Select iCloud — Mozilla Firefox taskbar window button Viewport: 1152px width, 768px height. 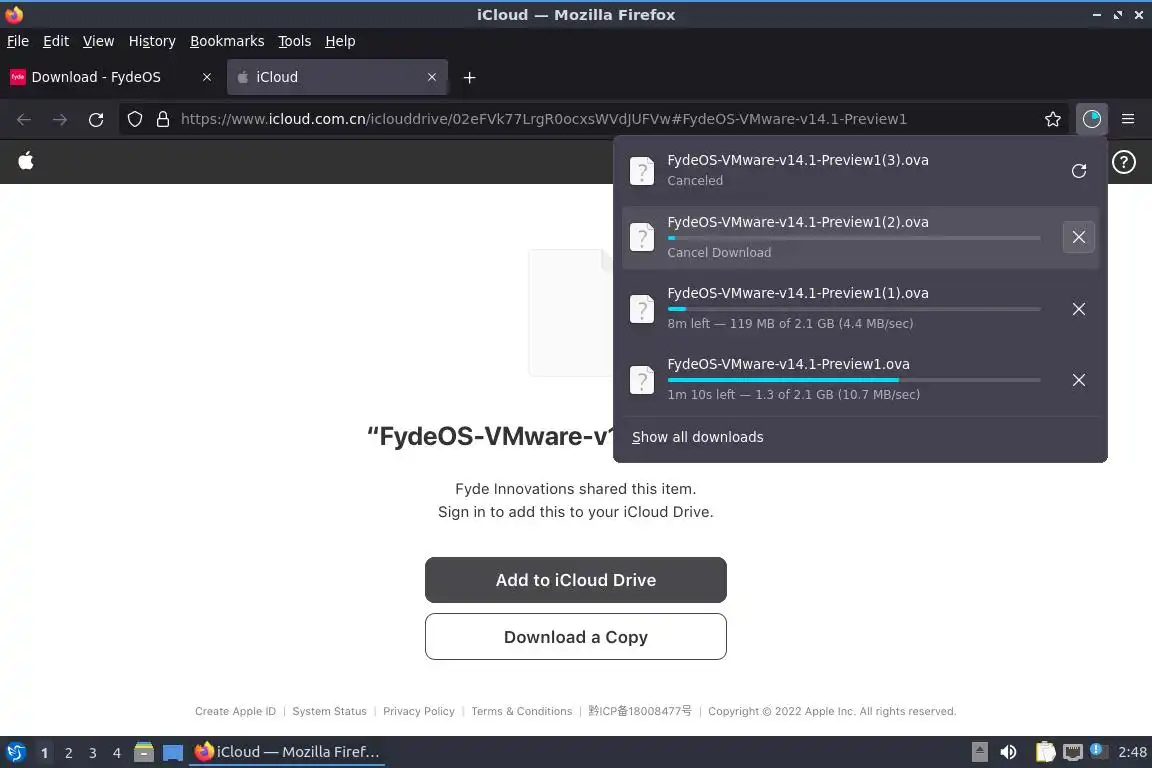(x=287, y=752)
